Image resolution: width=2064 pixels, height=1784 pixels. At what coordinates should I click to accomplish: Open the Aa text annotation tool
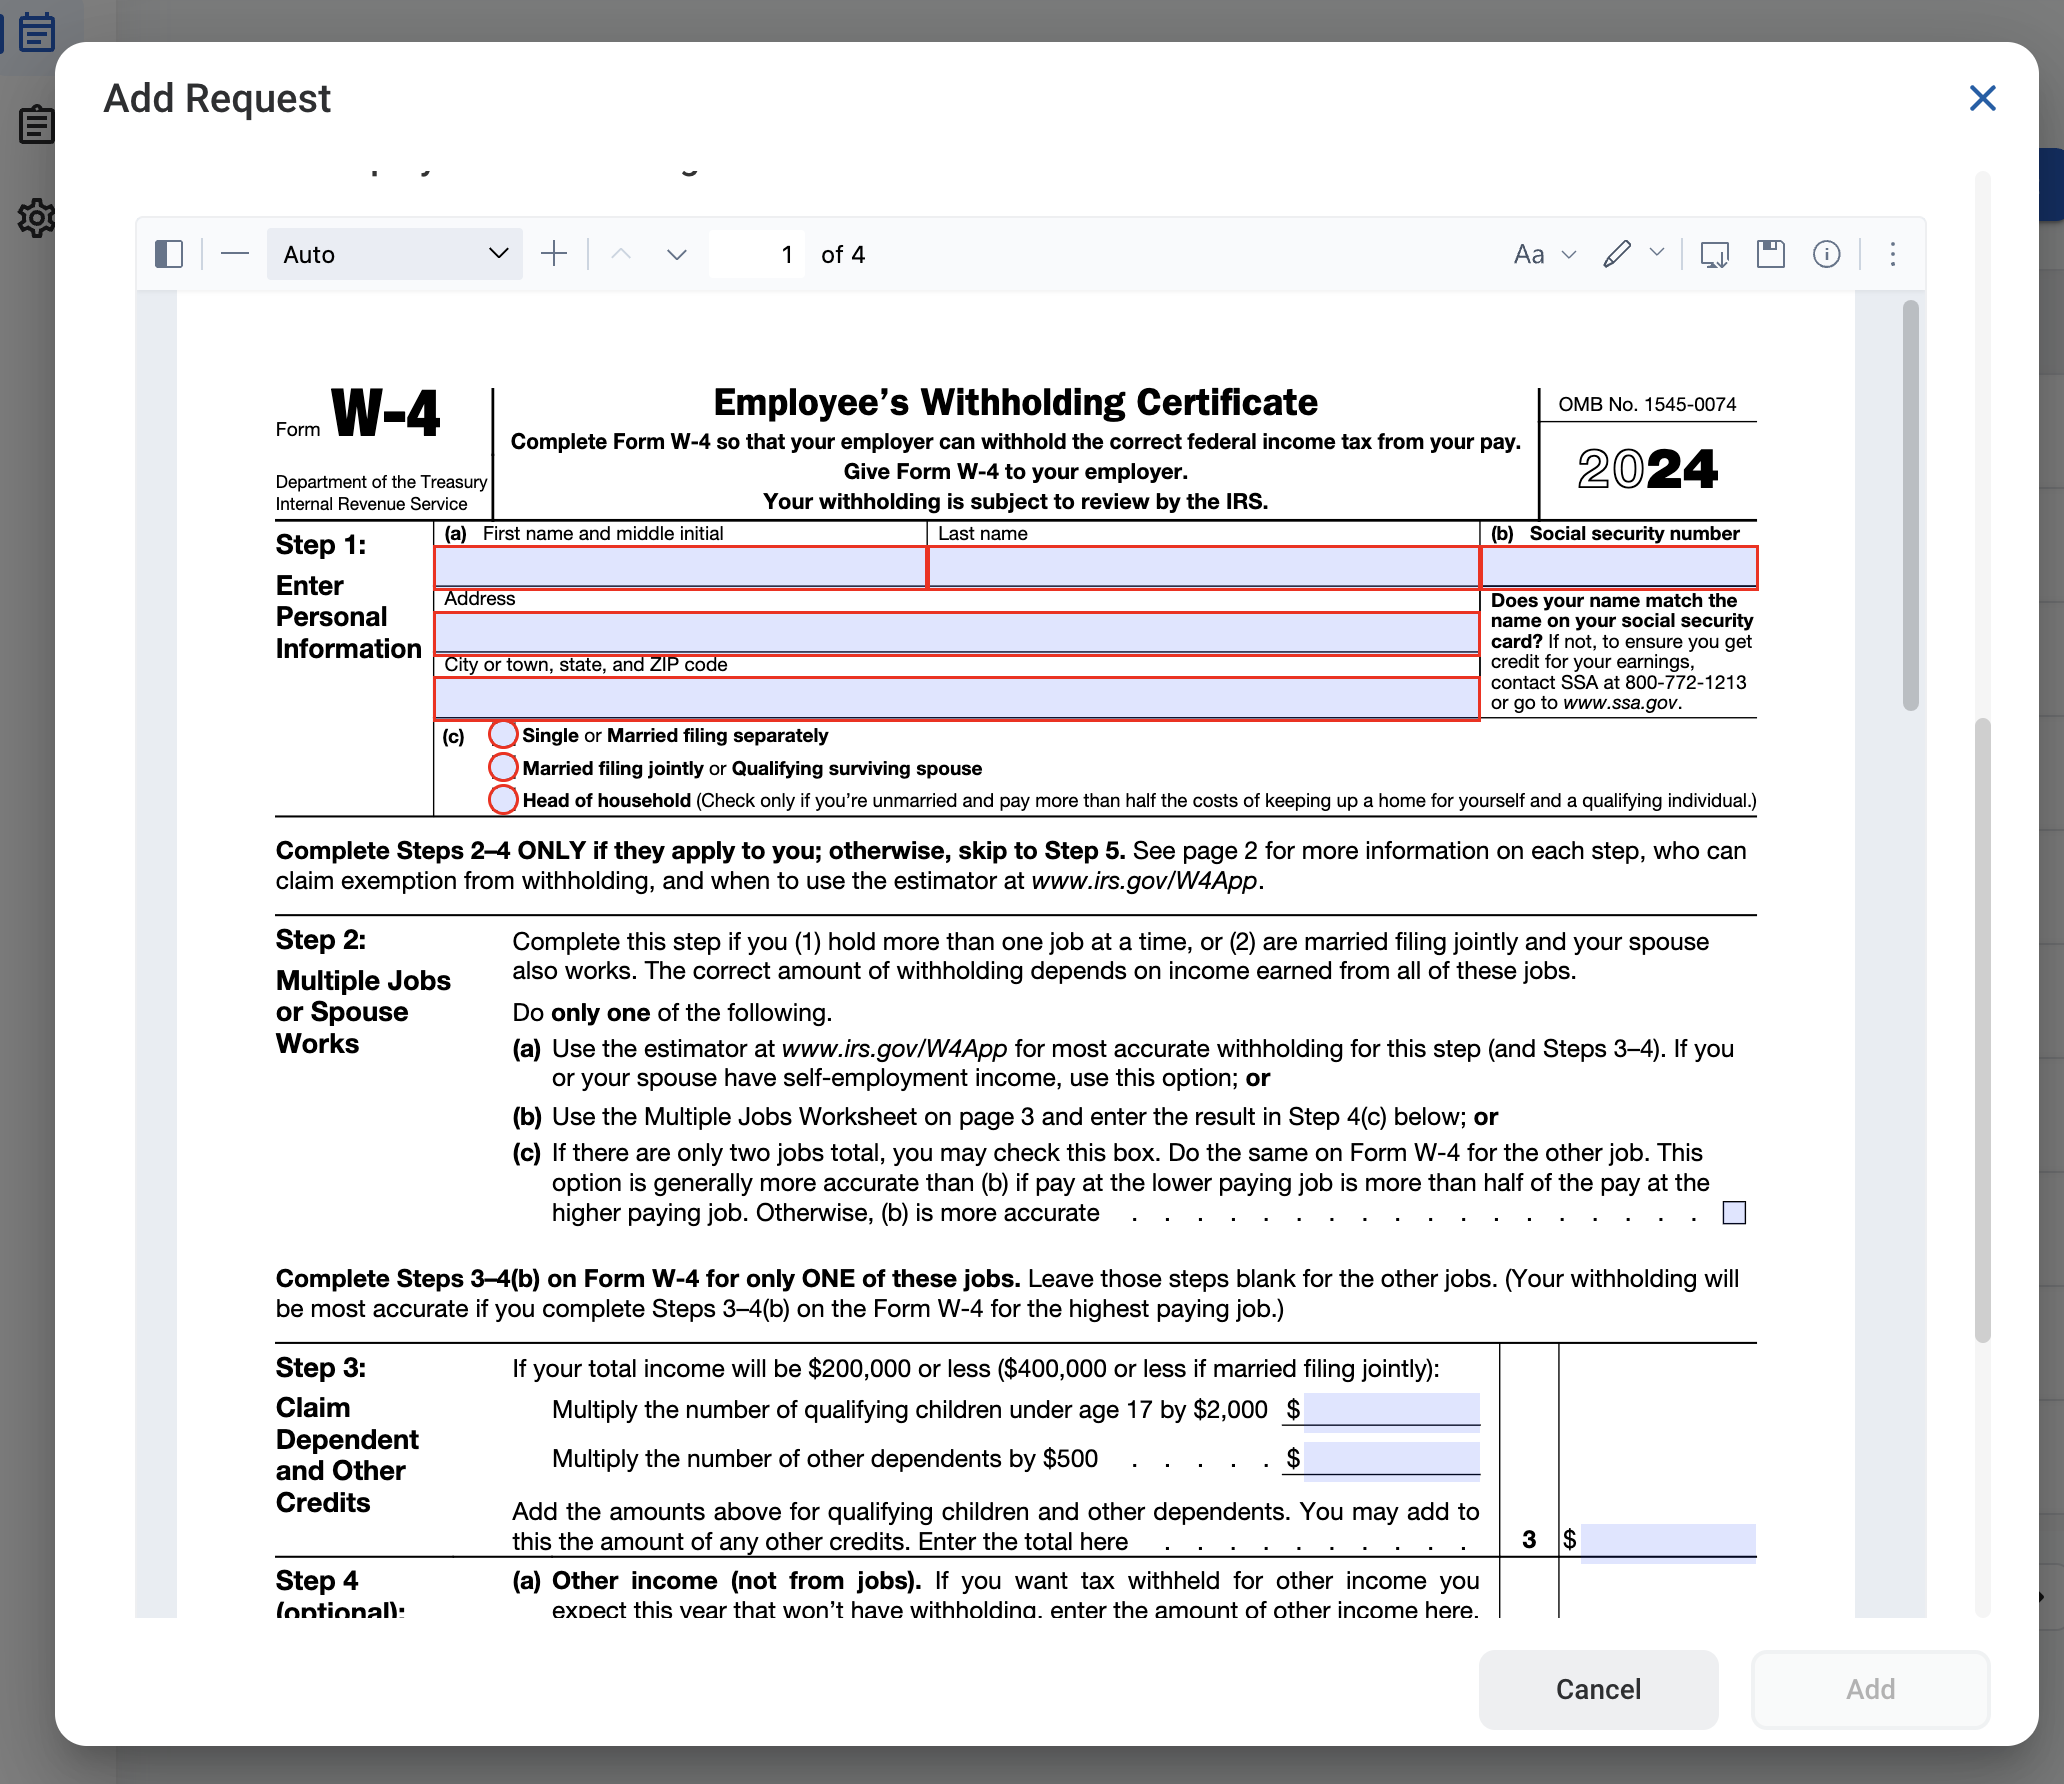(1529, 254)
